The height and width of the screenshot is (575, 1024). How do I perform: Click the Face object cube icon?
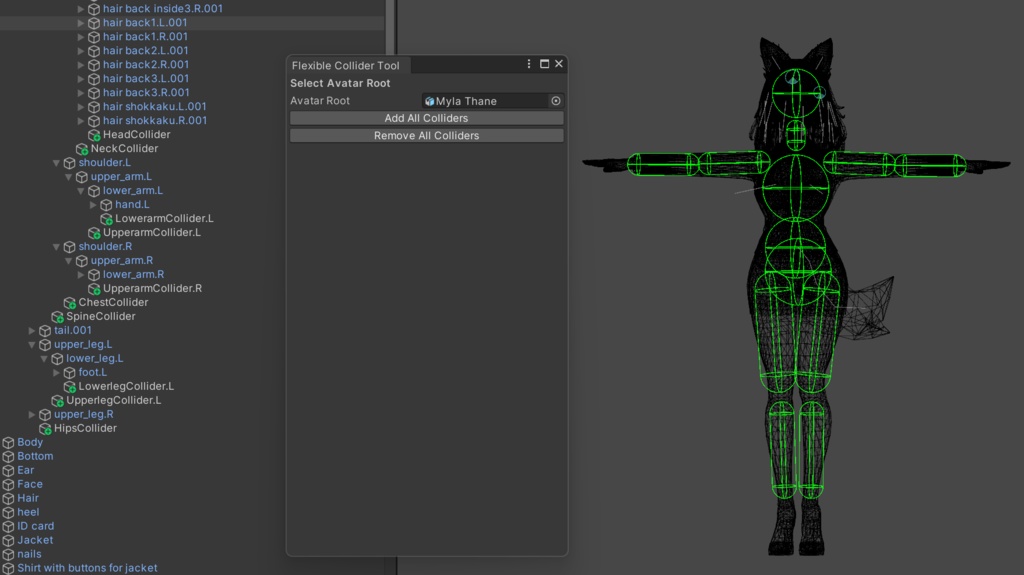(8, 485)
